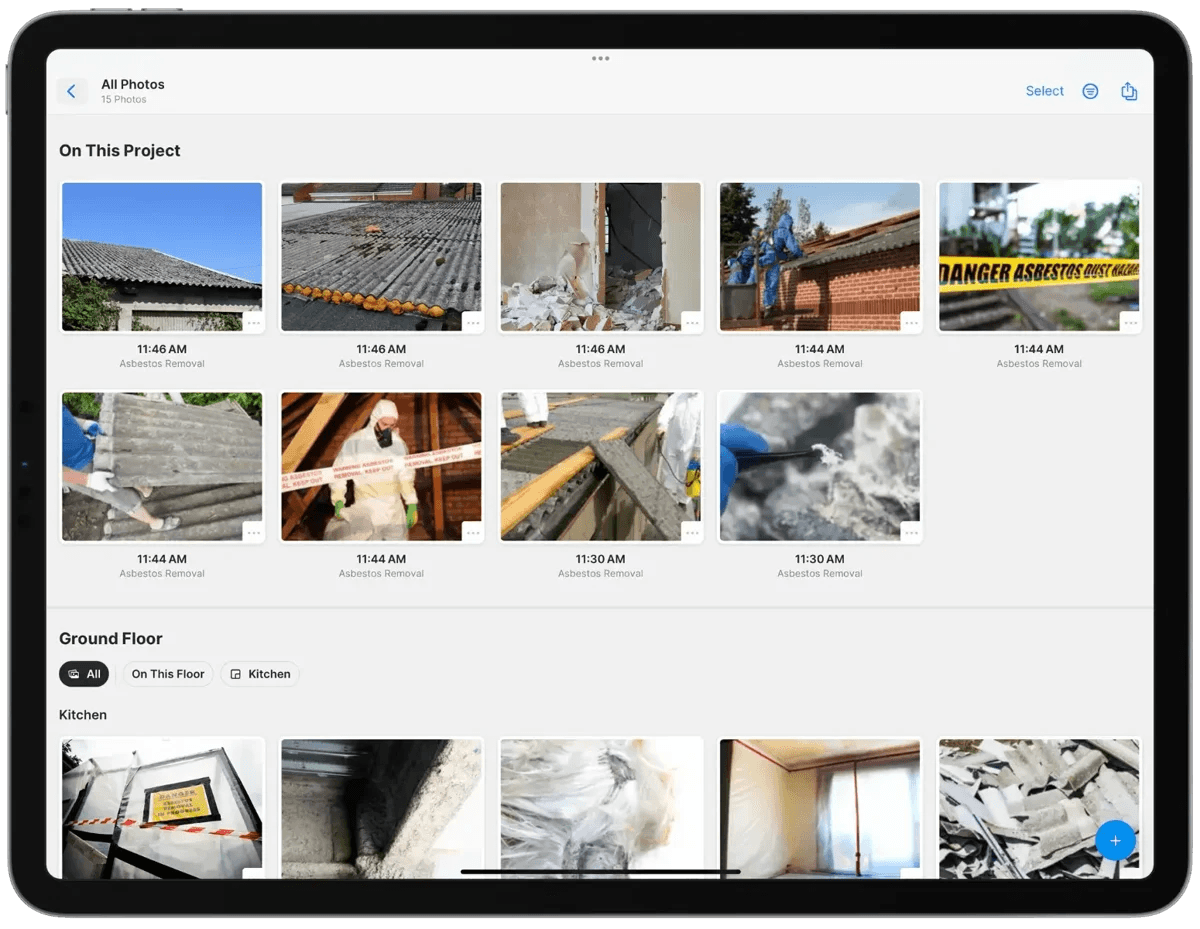Go back using the blue chevron button
The width and height of the screenshot is (1200, 929).
click(71, 91)
